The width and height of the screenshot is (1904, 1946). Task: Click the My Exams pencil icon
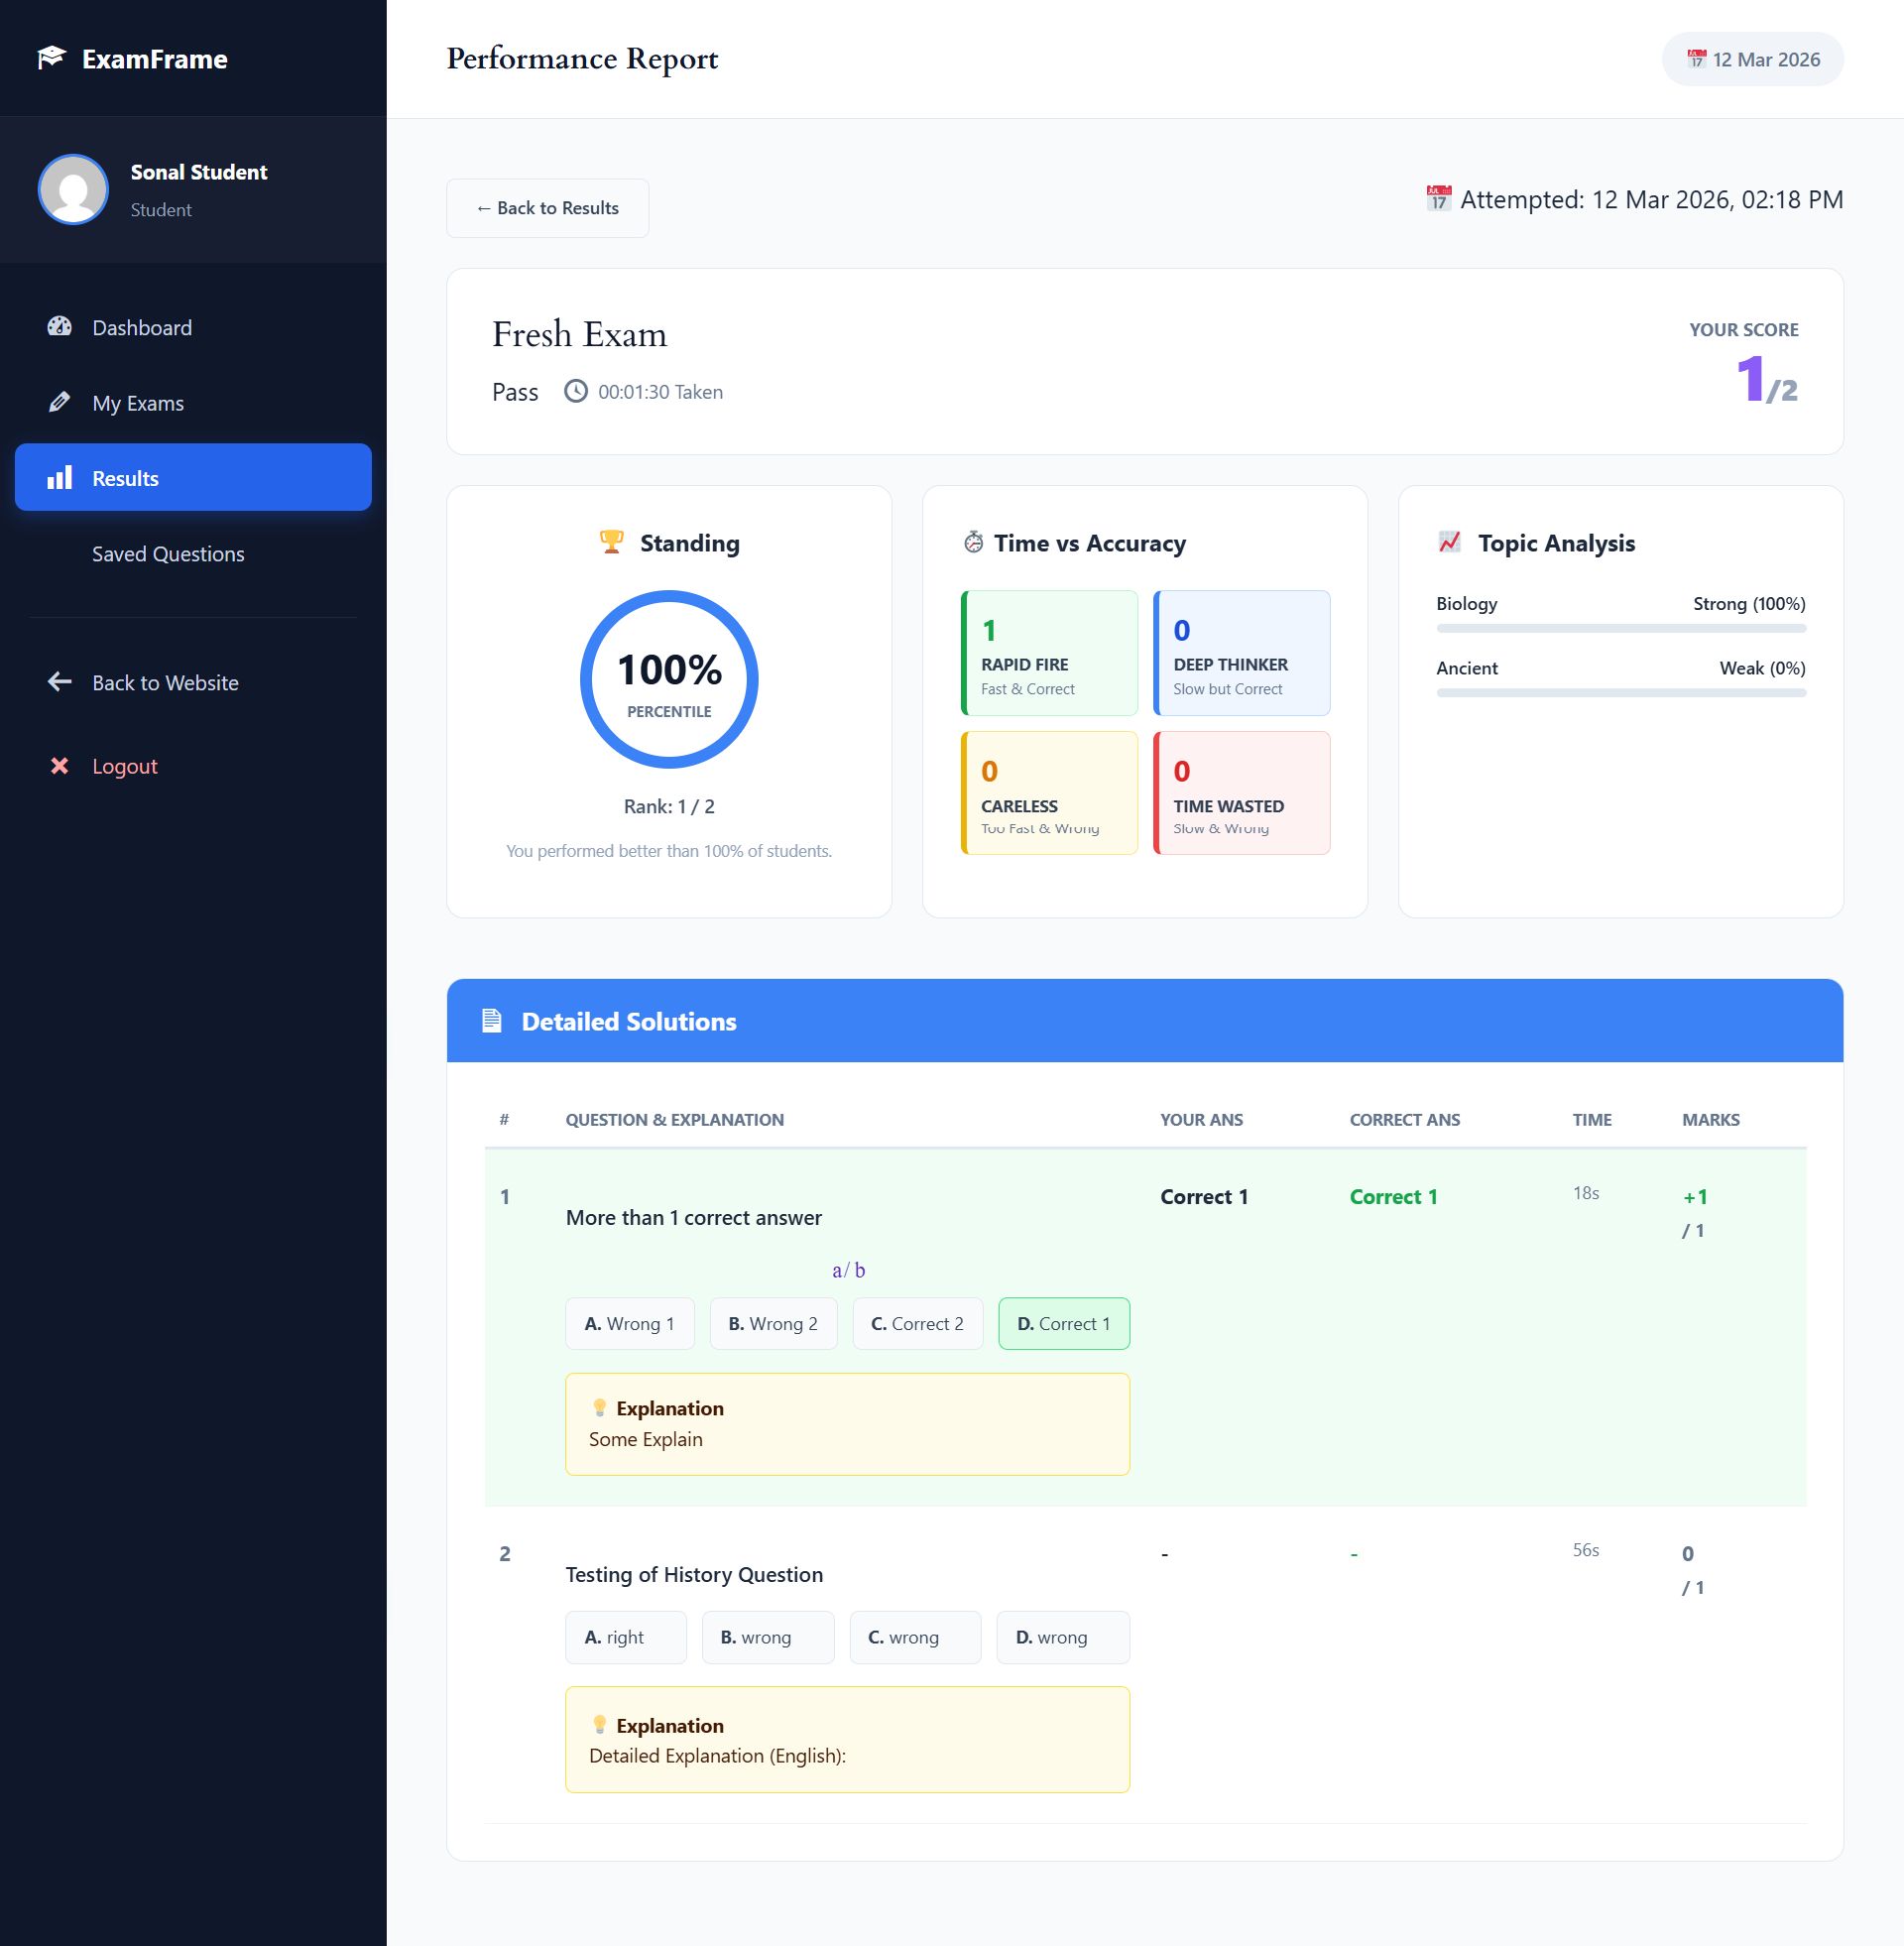[x=59, y=402]
